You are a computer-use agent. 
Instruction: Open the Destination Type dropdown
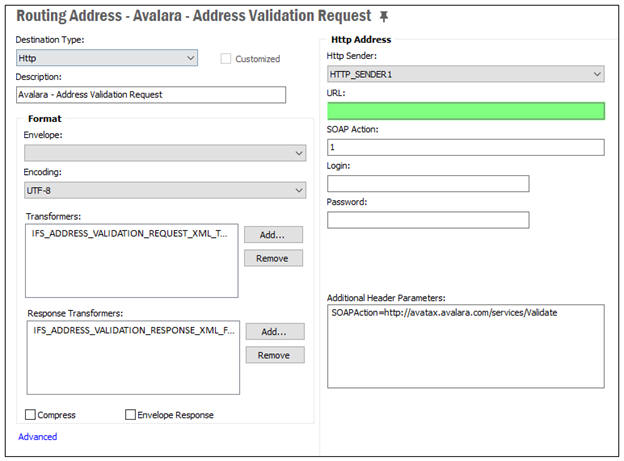(x=107, y=58)
